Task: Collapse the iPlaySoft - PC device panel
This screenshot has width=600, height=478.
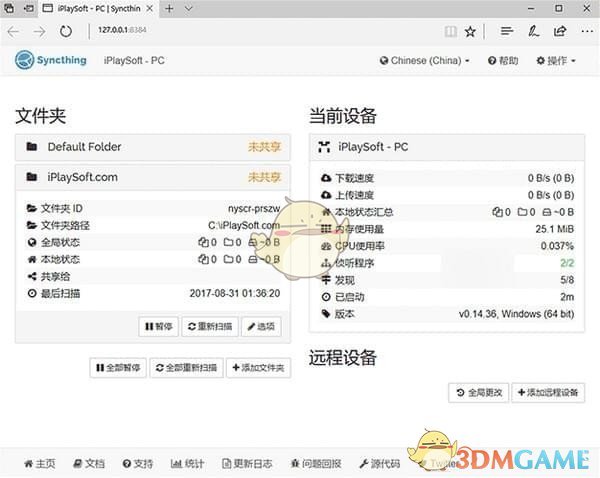Action: pyautogui.click(x=447, y=147)
